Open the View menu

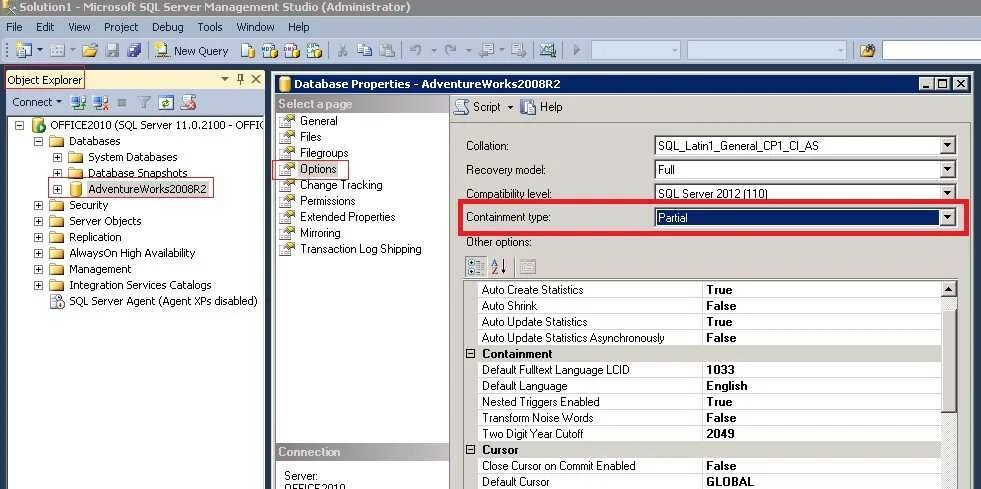tap(79, 27)
